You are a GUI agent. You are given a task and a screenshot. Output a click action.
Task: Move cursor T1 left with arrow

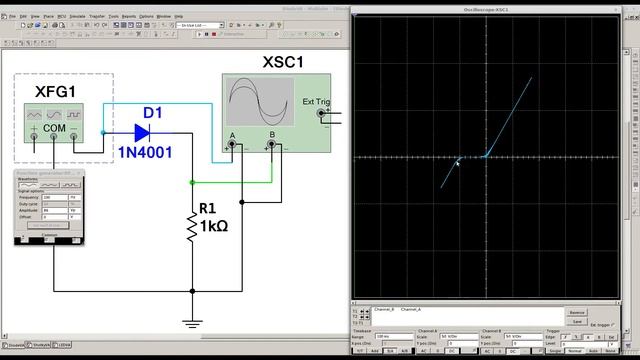click(362, 311)
